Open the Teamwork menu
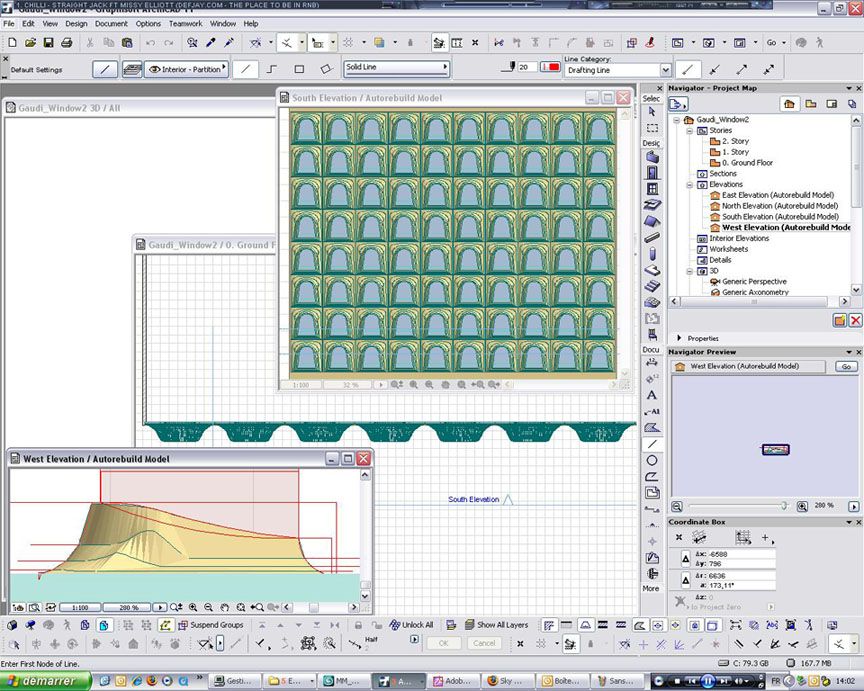 [185, 23]
